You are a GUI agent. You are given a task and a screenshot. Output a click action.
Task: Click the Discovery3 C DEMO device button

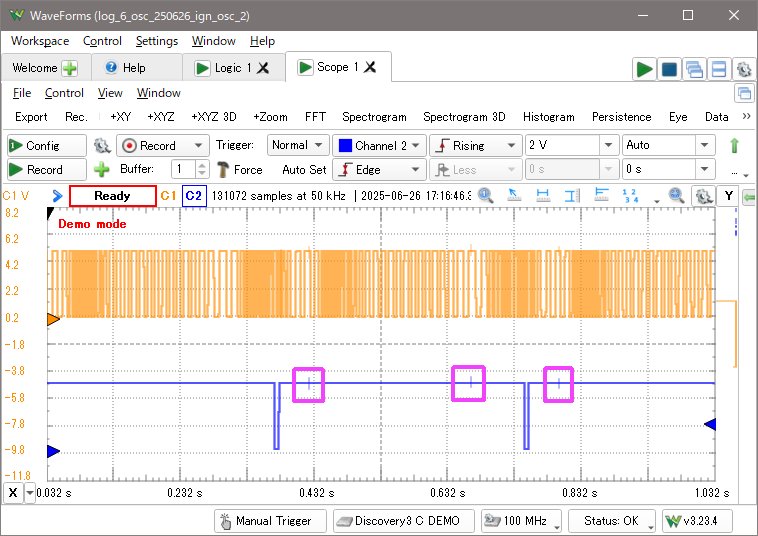point(404,521)
